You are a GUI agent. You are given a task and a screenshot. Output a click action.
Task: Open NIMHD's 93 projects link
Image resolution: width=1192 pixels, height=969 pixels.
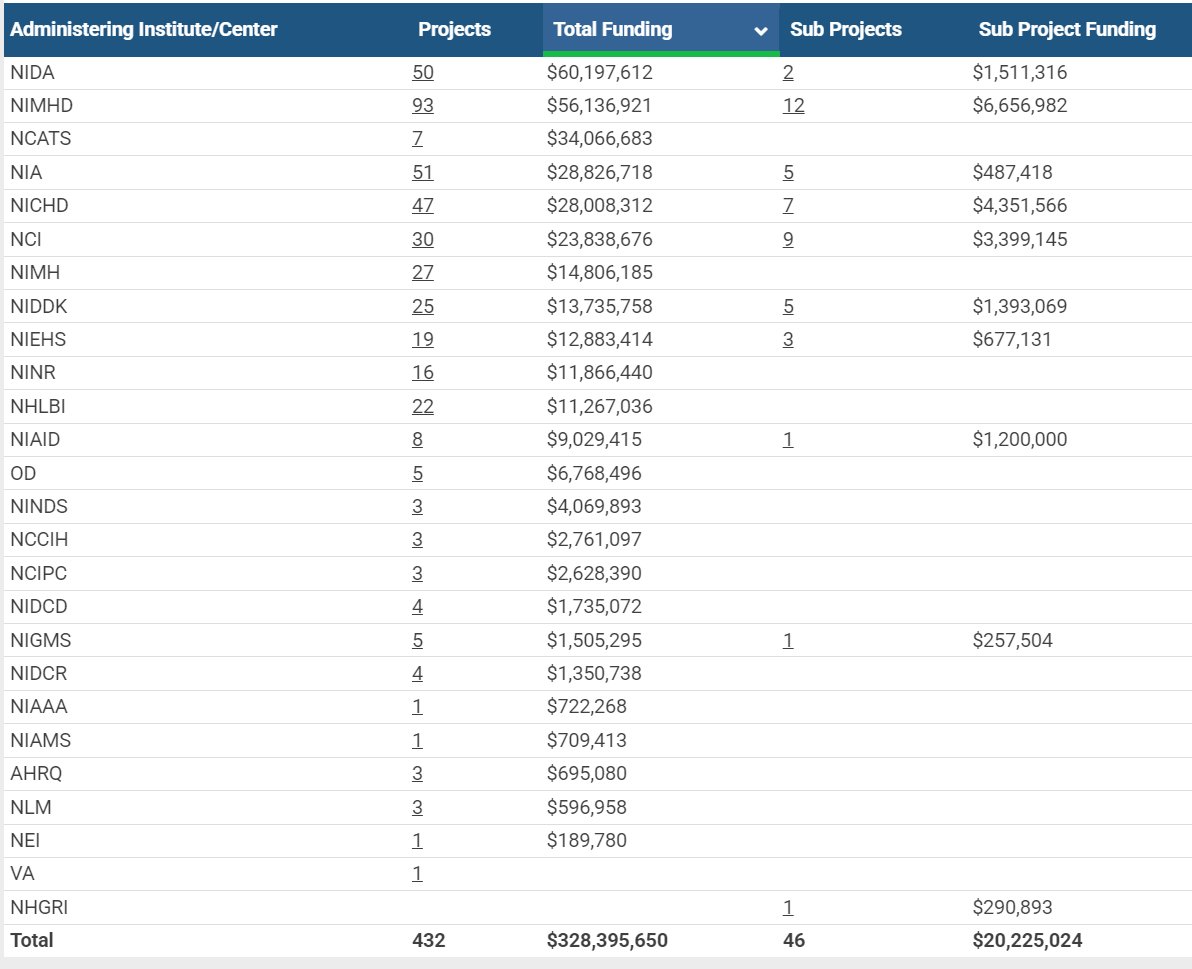click(423, 106)
